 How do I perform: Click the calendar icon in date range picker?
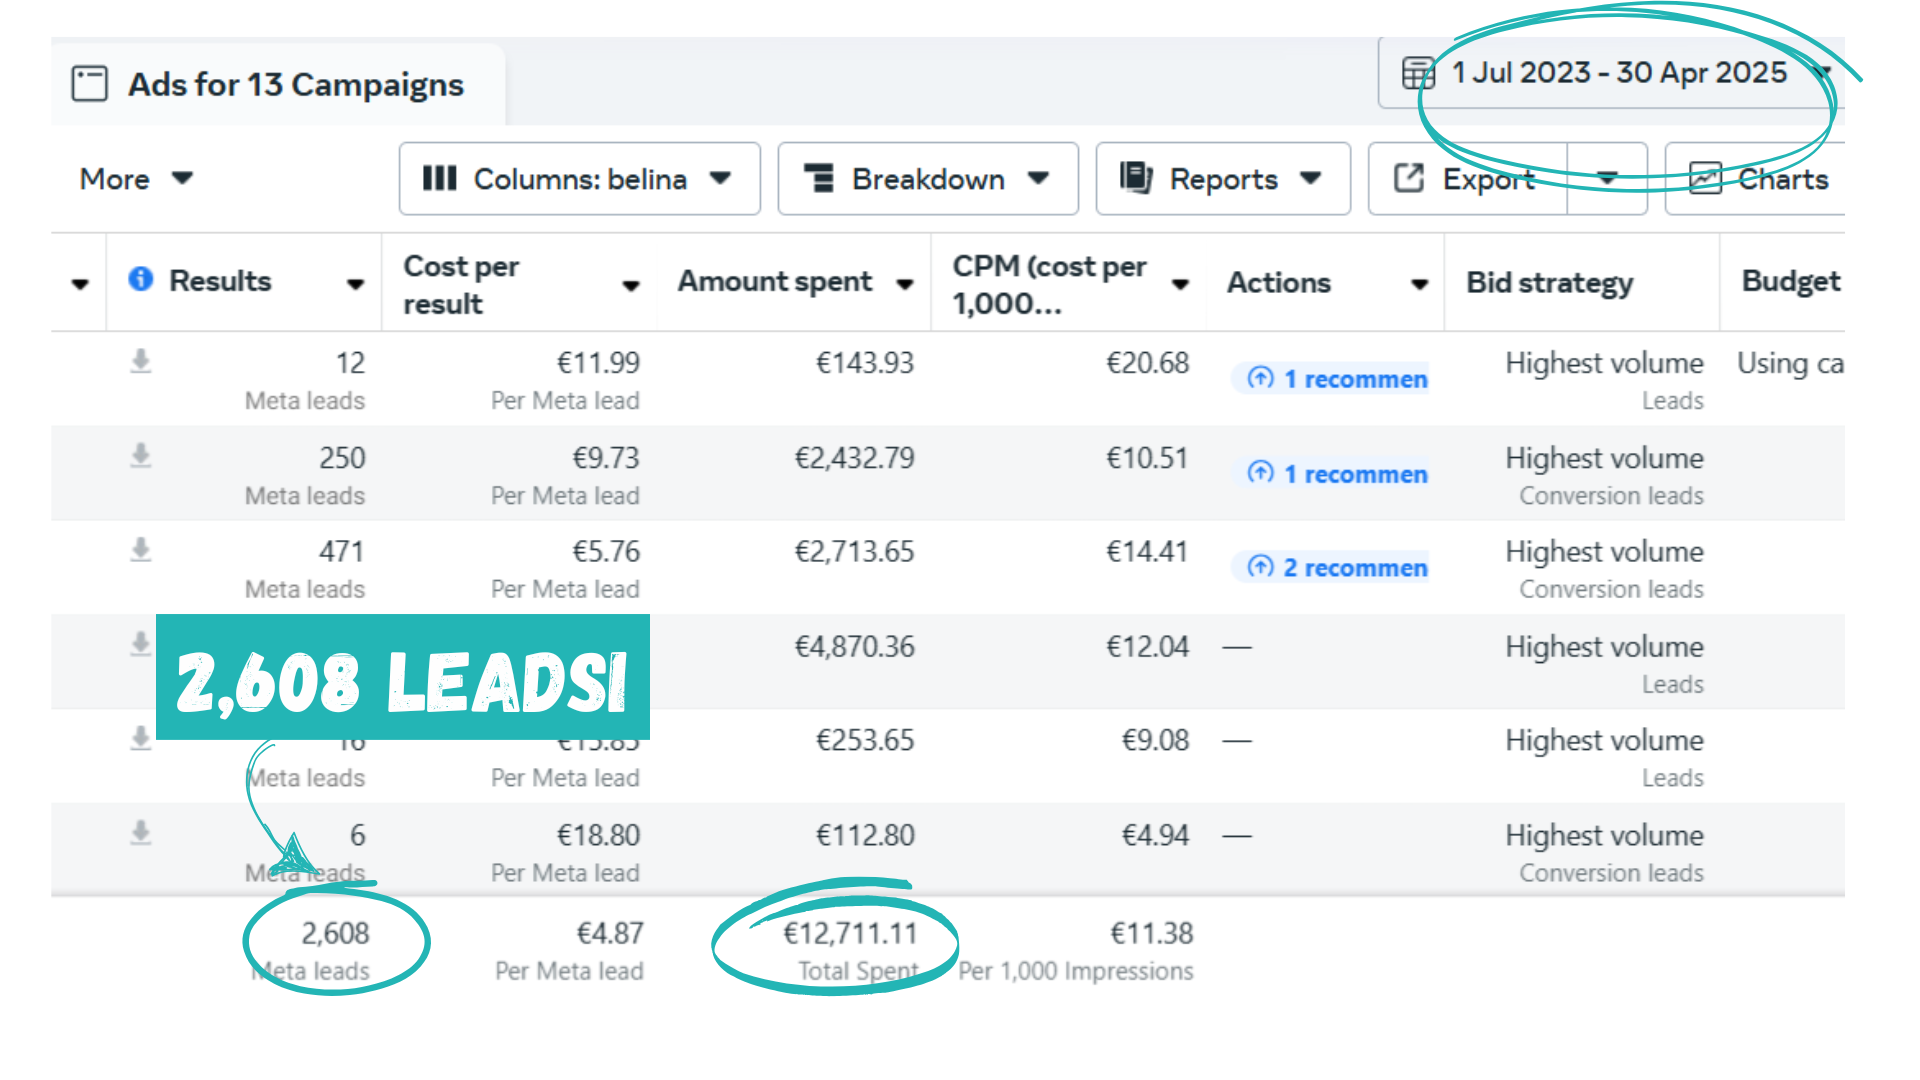(1417, 73)
